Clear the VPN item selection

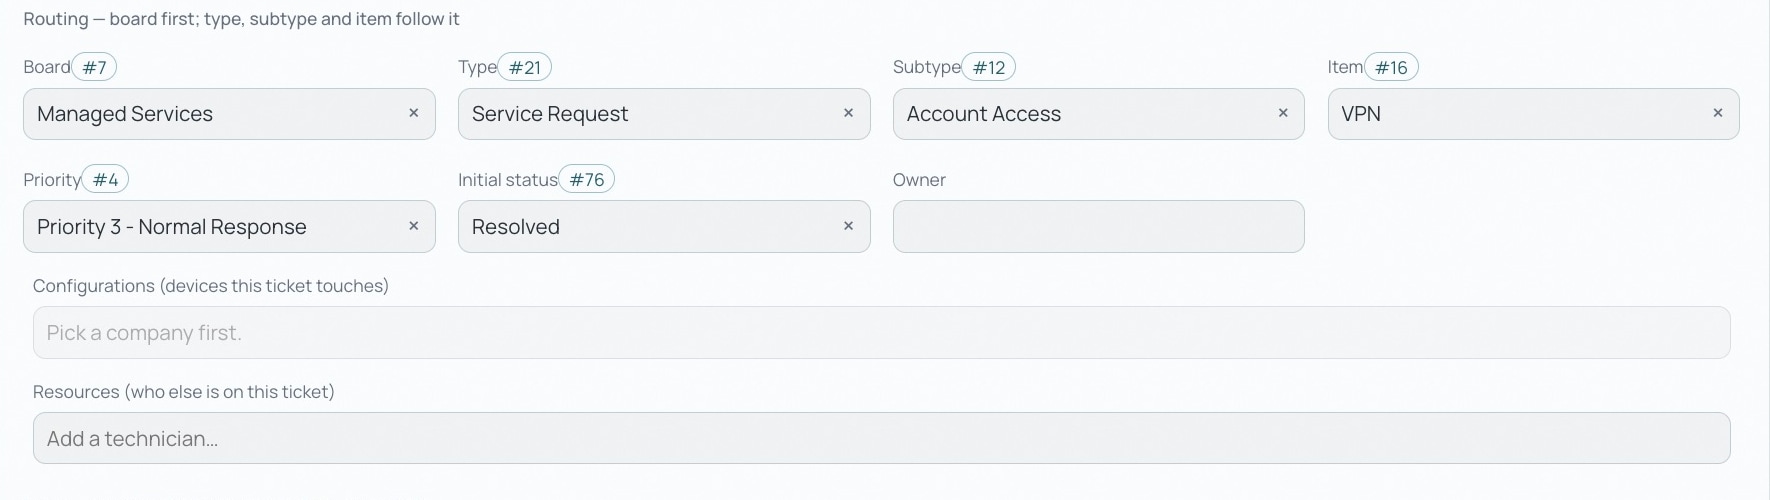pos(1718,113)
